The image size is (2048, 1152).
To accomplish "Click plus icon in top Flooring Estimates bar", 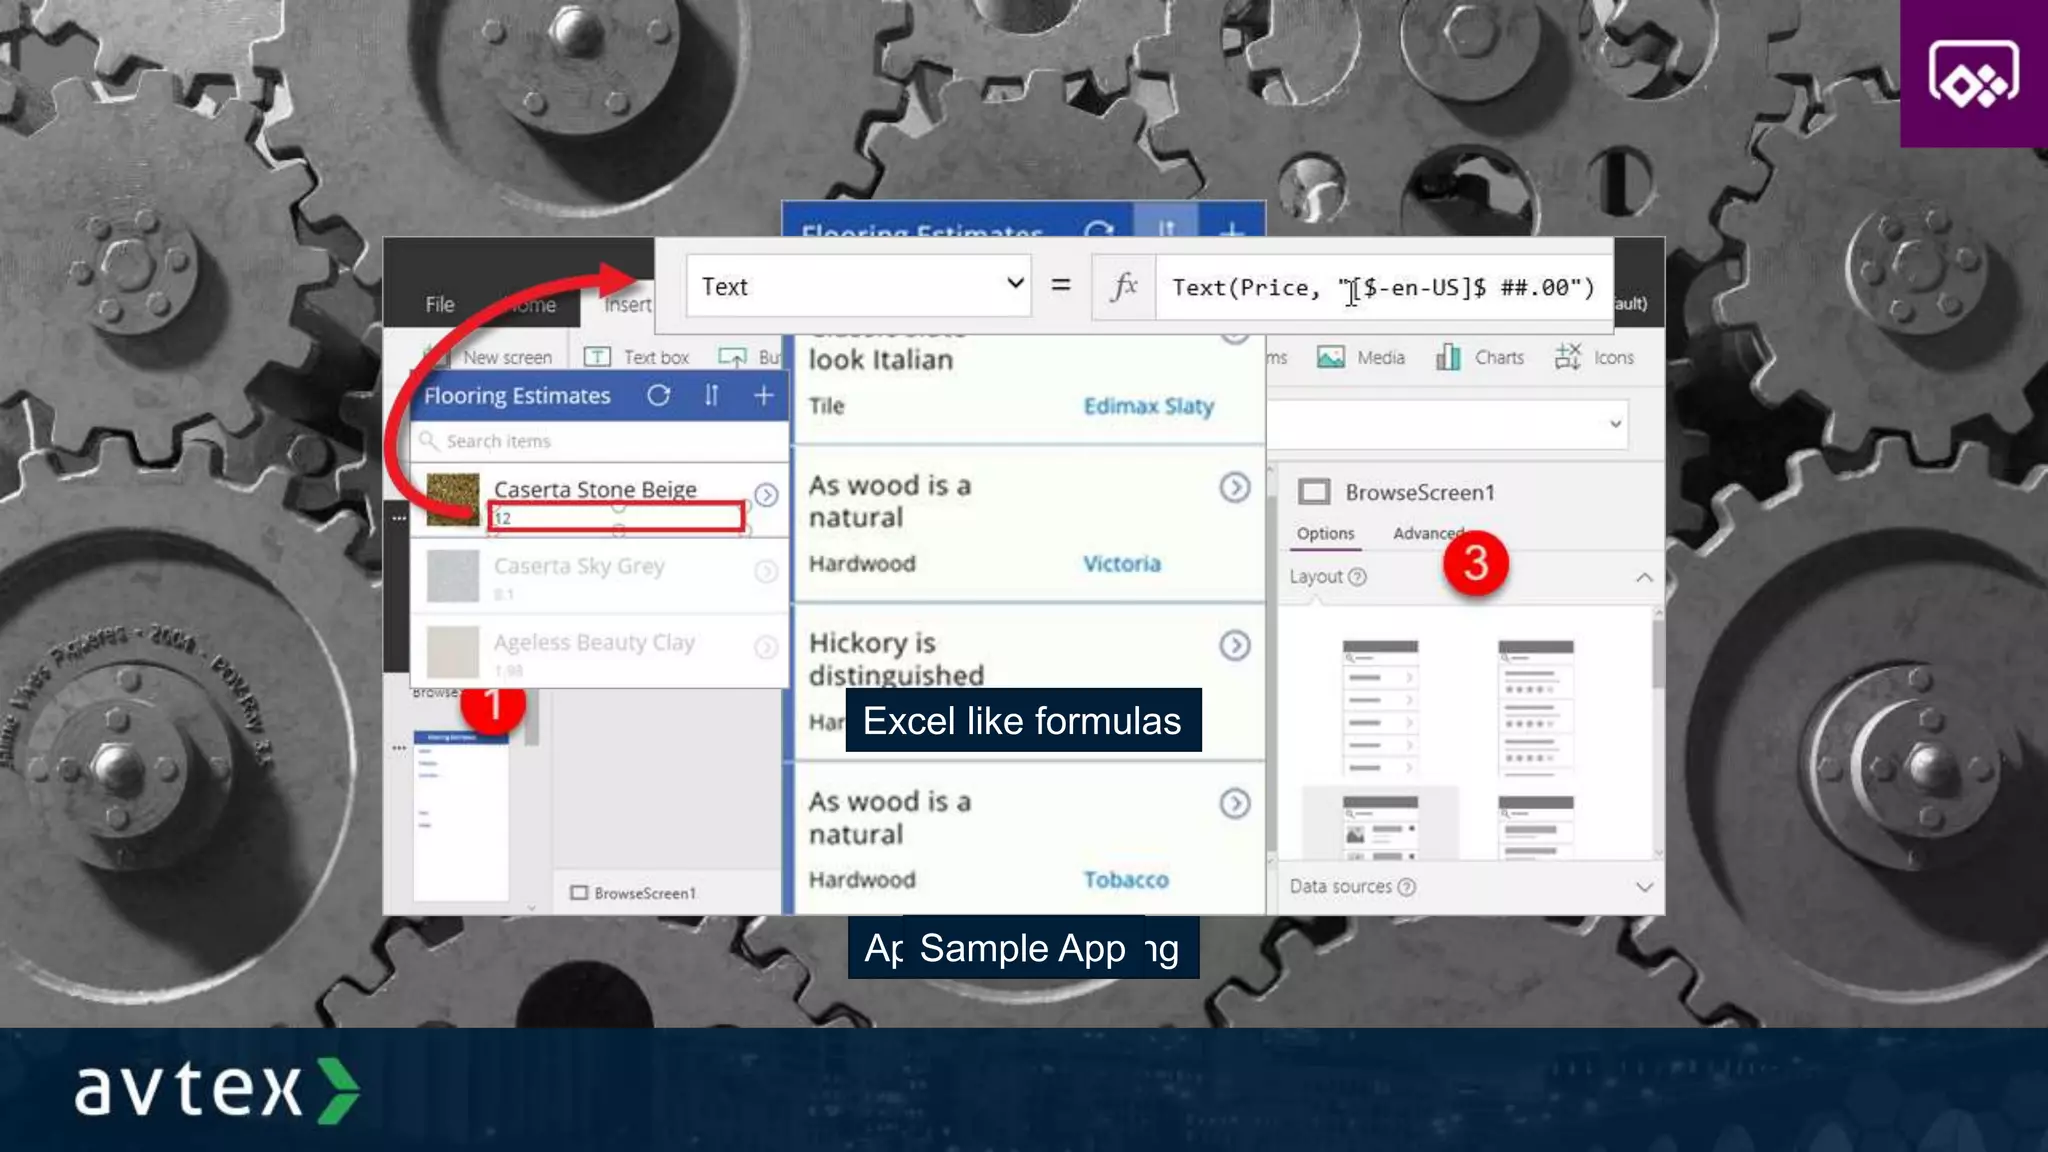I will point(1232,230).
